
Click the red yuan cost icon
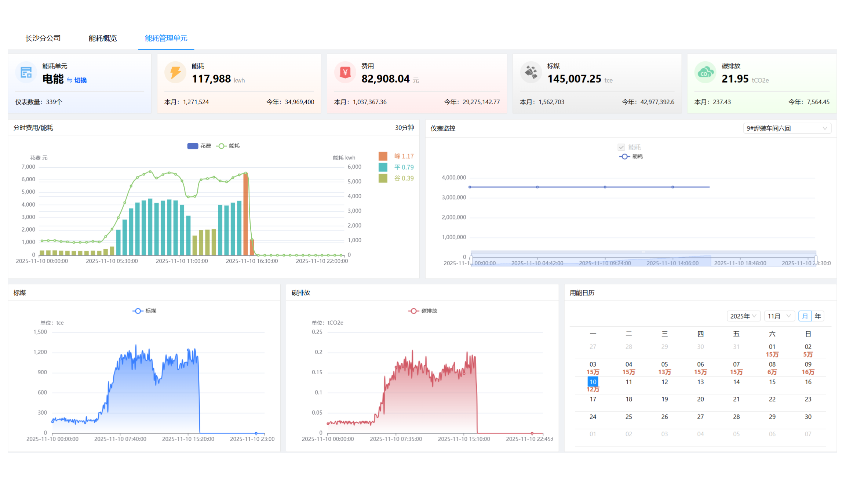coord(345,72)
